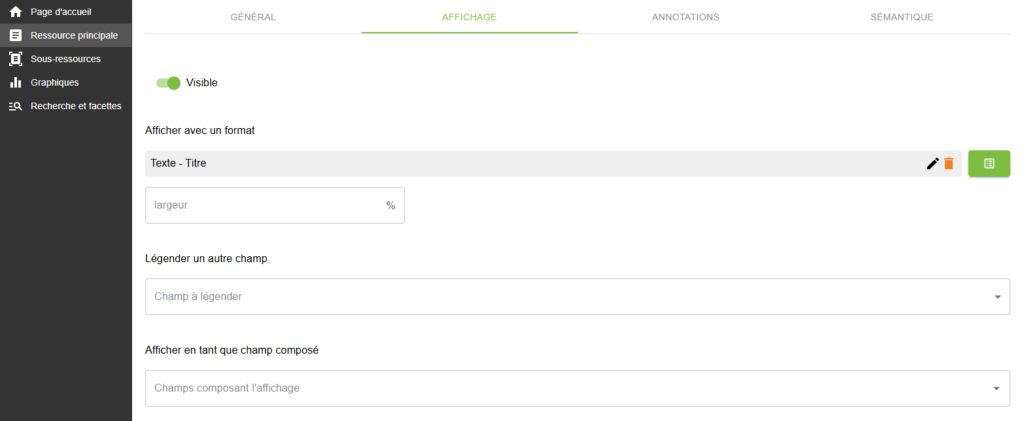Focus the largeur percentage input field
The image size is (1024, 421).
pos(274,206)
